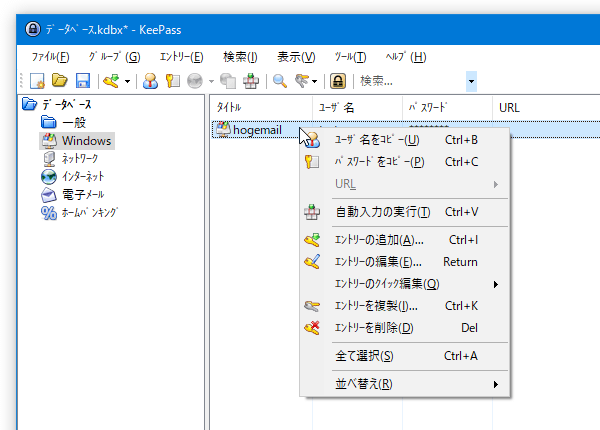Open the グループ(G) menu

pos(114,57)
